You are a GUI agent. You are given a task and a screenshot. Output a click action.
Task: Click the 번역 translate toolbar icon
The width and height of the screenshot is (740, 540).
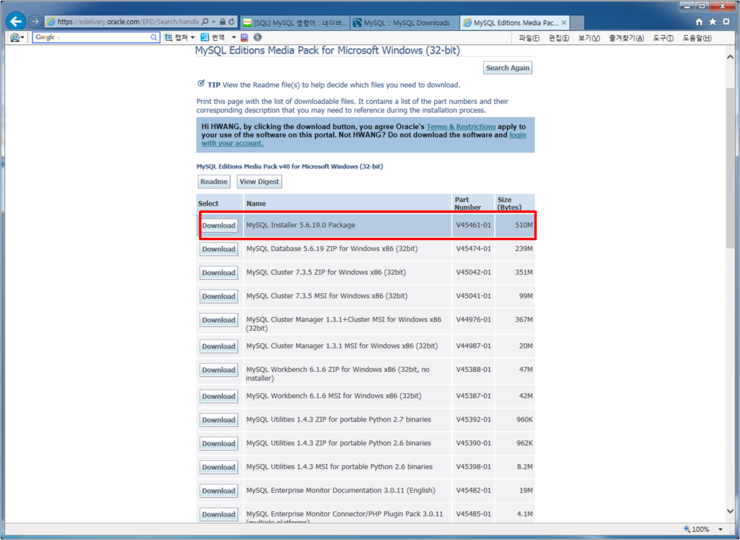pyautogui.click(x=204, y=37)
